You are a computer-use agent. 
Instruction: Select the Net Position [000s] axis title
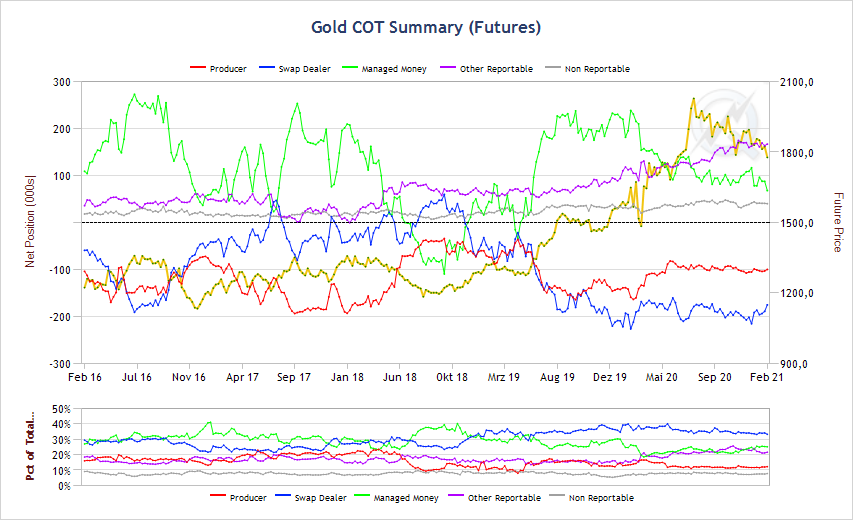30,223
